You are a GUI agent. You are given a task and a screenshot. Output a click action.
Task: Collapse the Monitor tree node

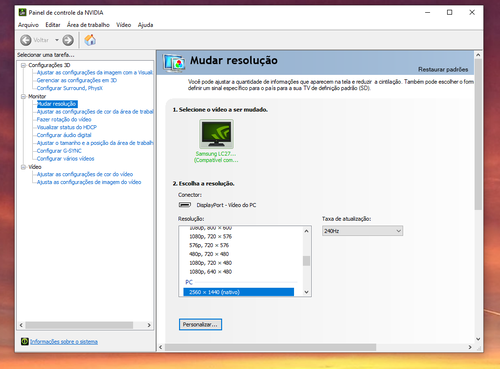click(23, 96)
